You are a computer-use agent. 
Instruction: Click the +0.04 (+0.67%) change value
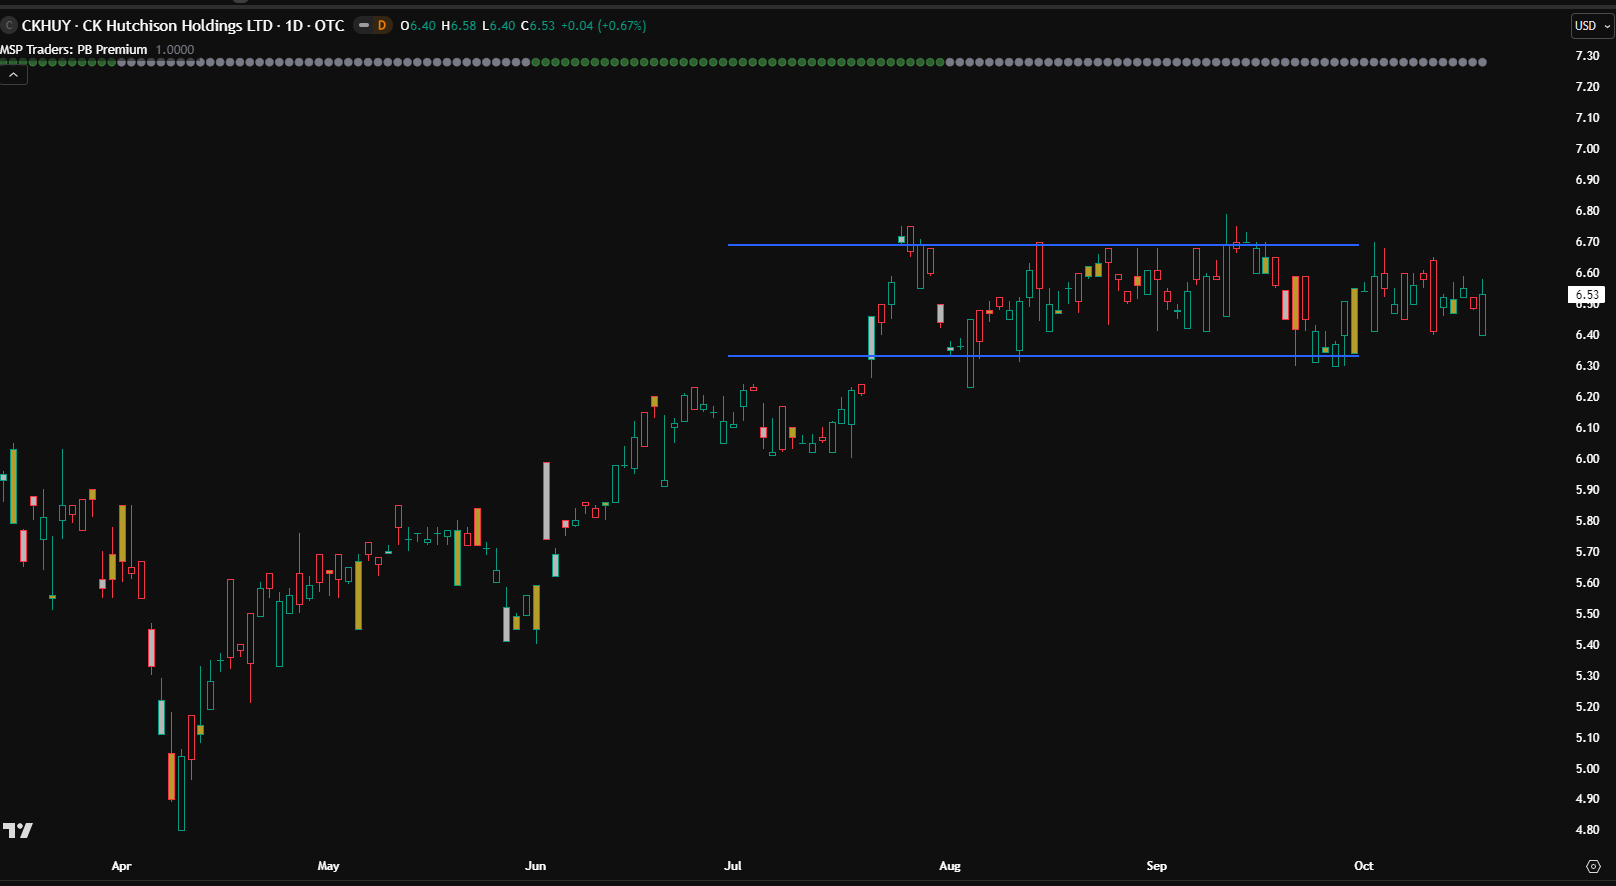tap(603, 26)
